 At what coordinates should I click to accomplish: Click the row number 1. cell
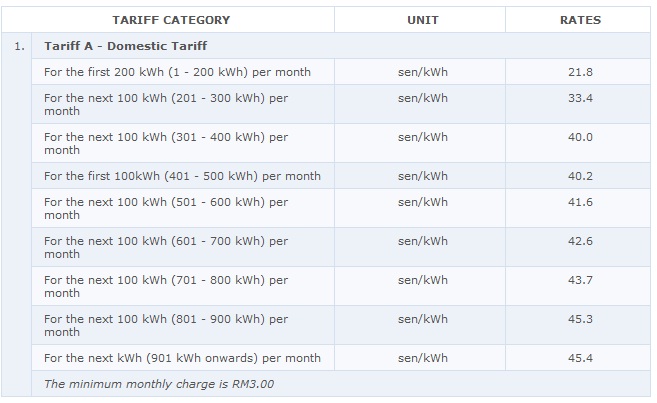point(19,46)
